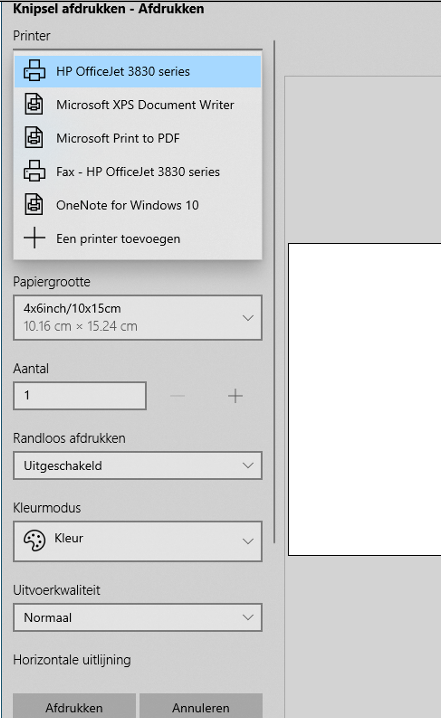Click the color palette icon in Kleurmodus
The image size is (441, 718).
coord(34,541)
